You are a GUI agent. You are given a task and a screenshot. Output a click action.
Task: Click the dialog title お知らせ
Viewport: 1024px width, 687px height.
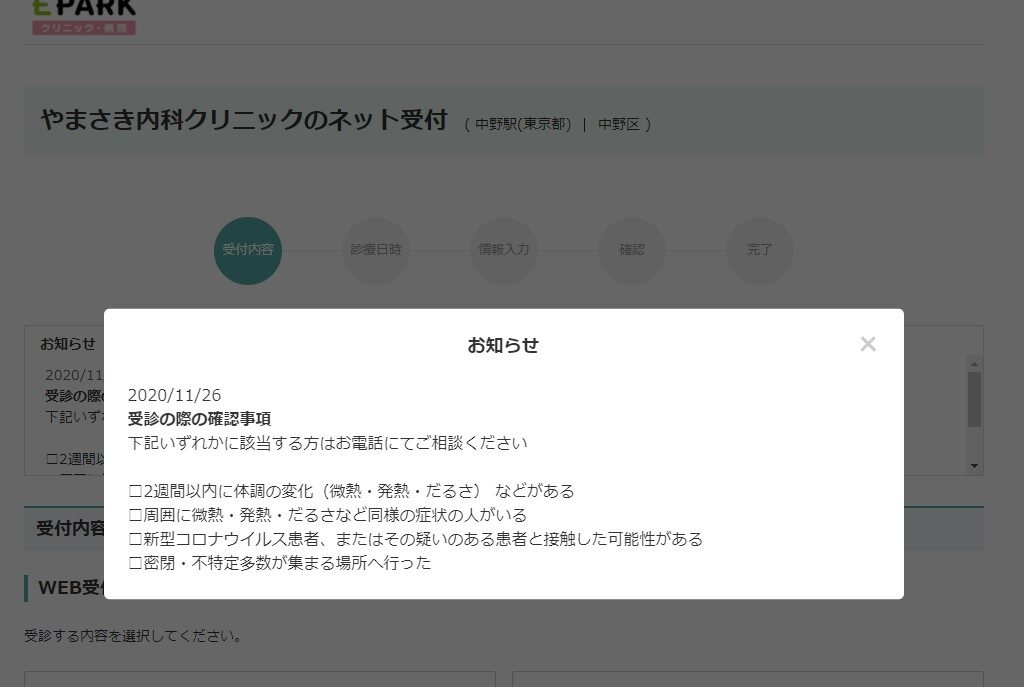click(503, 345)
